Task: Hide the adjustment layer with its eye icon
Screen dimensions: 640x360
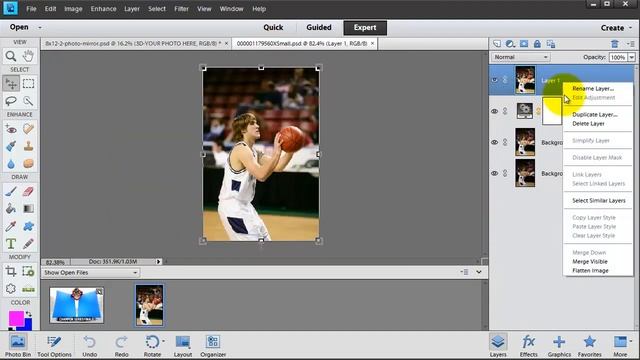Action: point(495,111)
